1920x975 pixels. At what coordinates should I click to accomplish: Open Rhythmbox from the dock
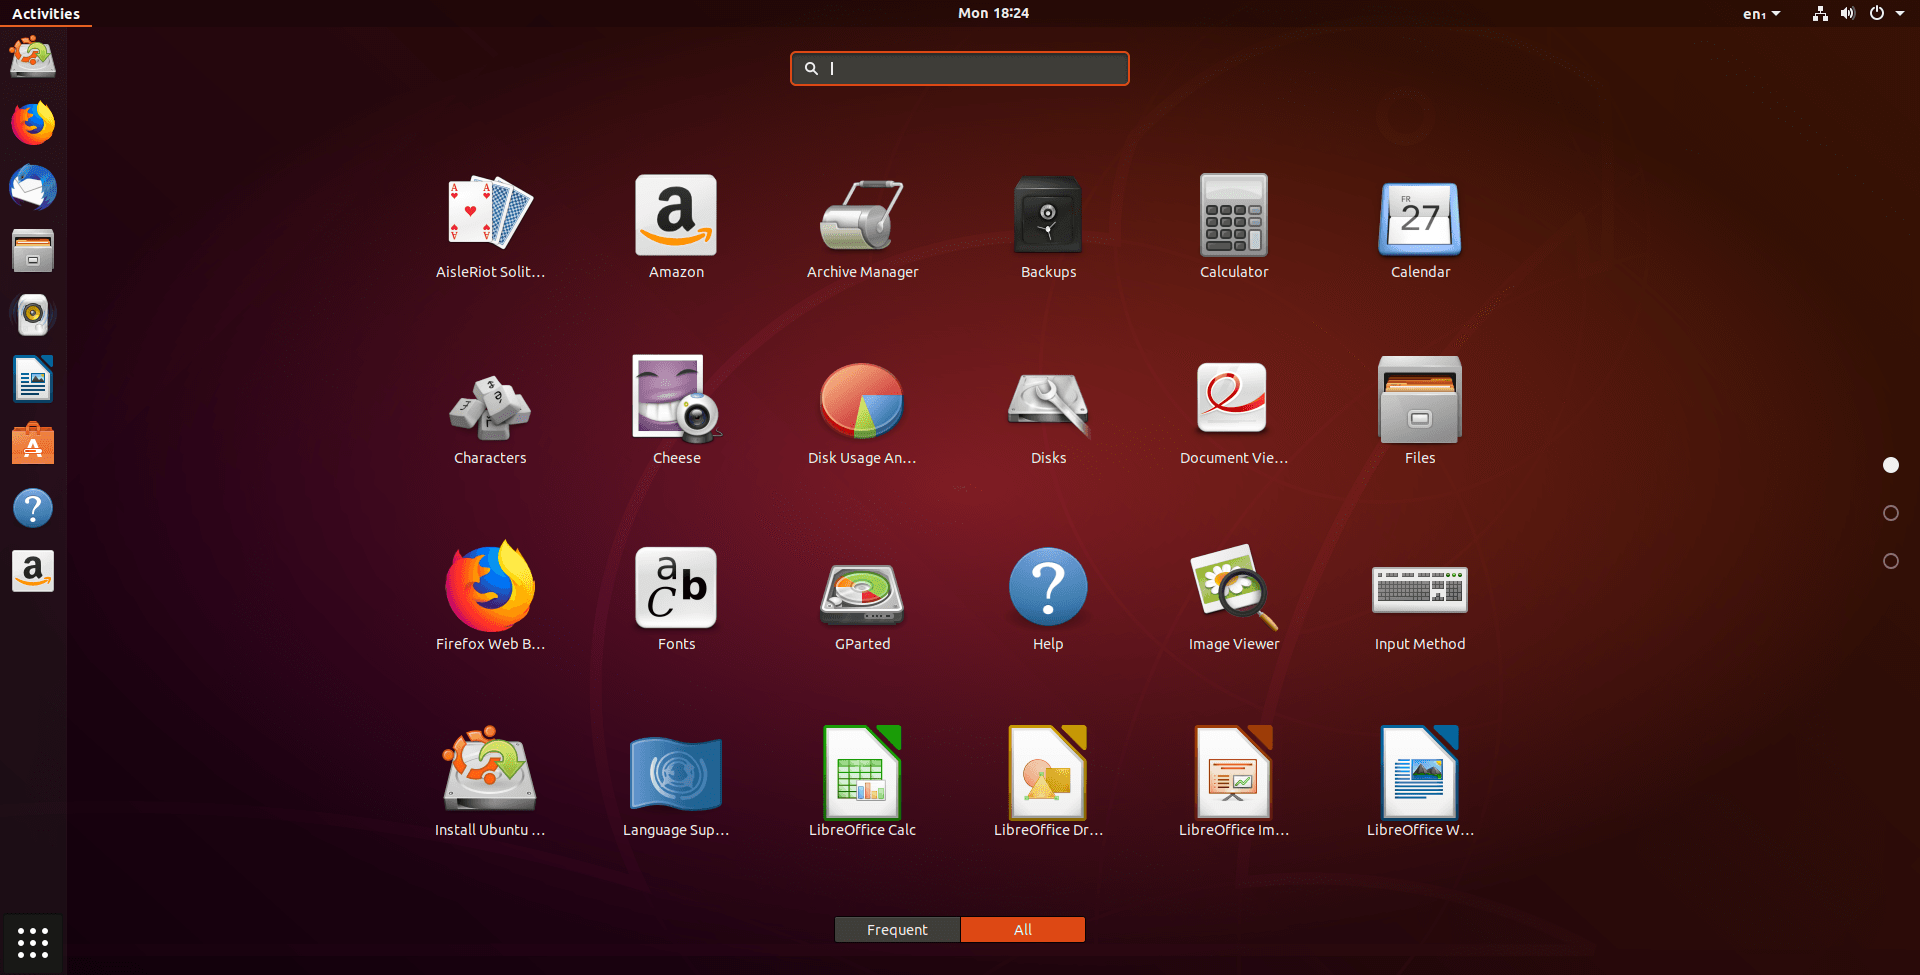click(33, 315)
